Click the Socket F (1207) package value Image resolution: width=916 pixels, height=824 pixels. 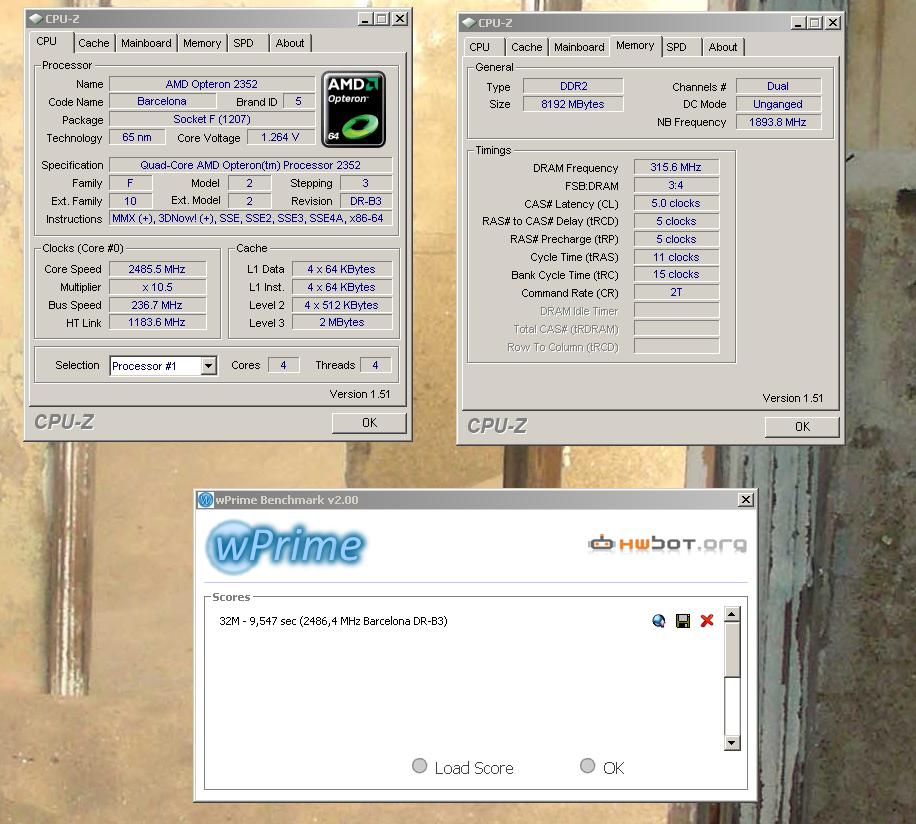[x=211, y=119]
